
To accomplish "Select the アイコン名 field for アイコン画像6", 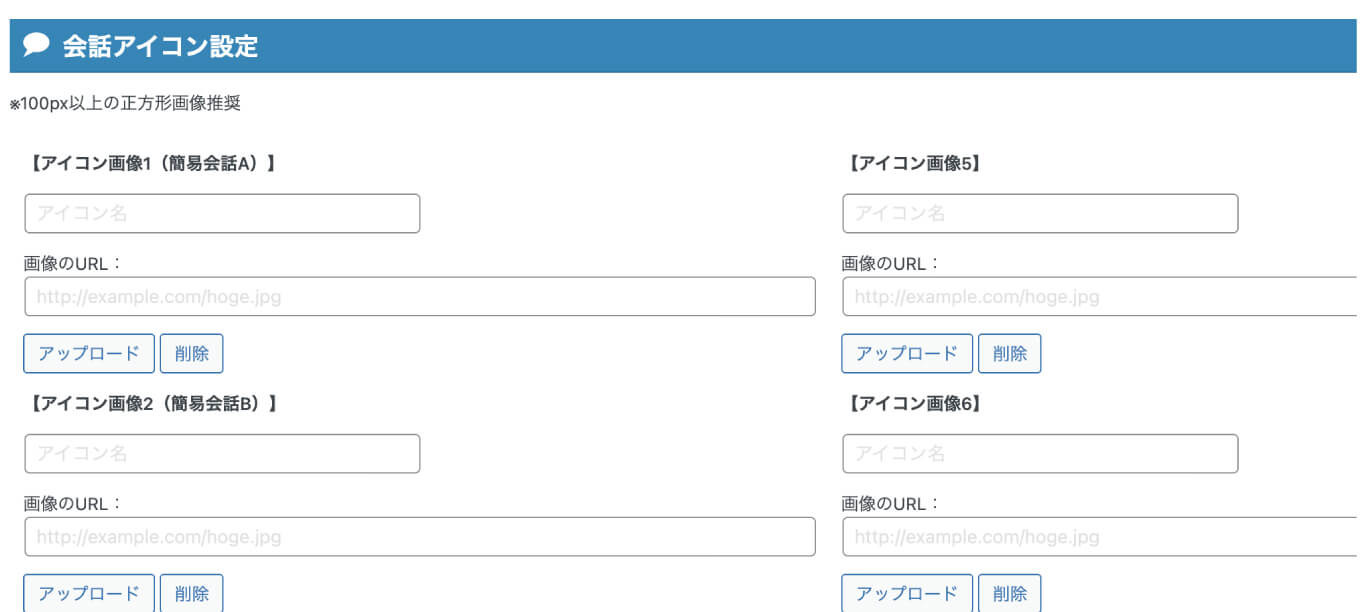I will pos(1040,454).
